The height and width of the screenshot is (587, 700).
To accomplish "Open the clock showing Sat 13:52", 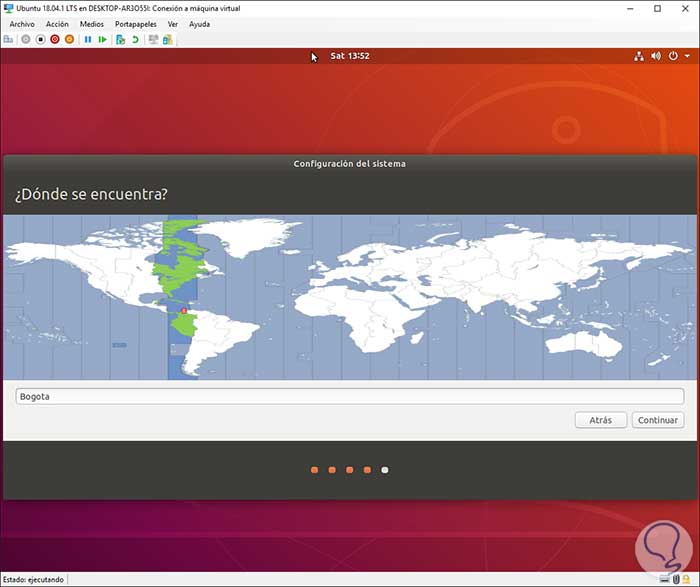I will pos(350,56).
